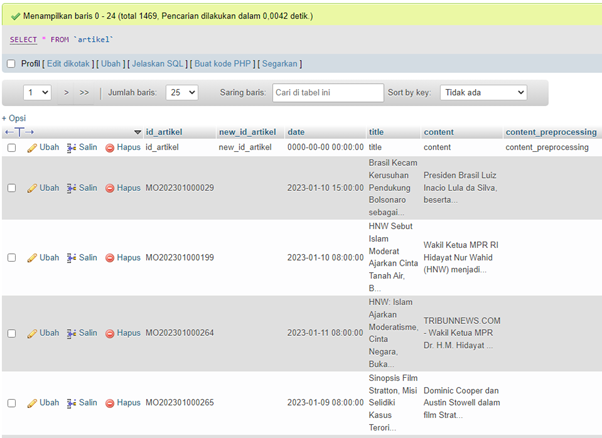Open the Jumlah baris rows dropdown

tap(181, 92)
